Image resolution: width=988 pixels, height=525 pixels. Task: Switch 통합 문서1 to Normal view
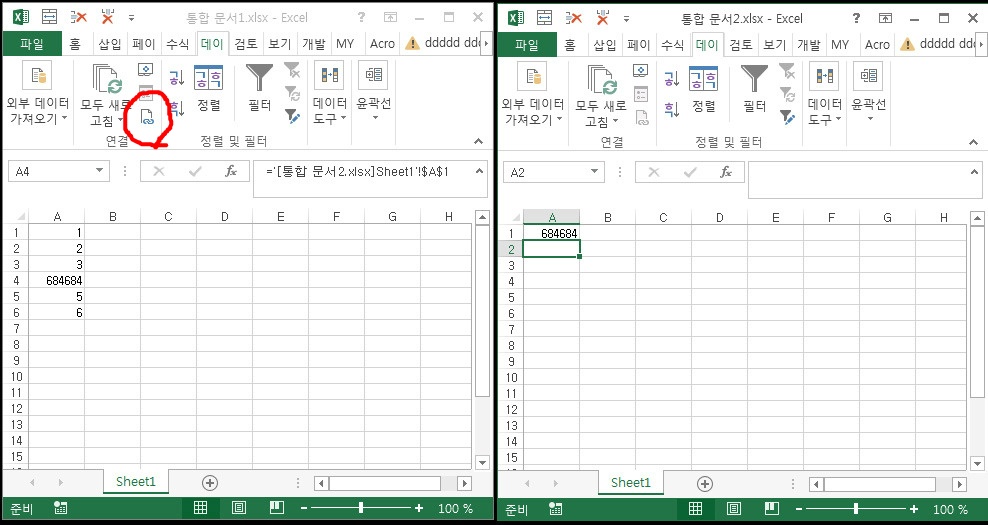pyautogui.click(x=200, y=508)
